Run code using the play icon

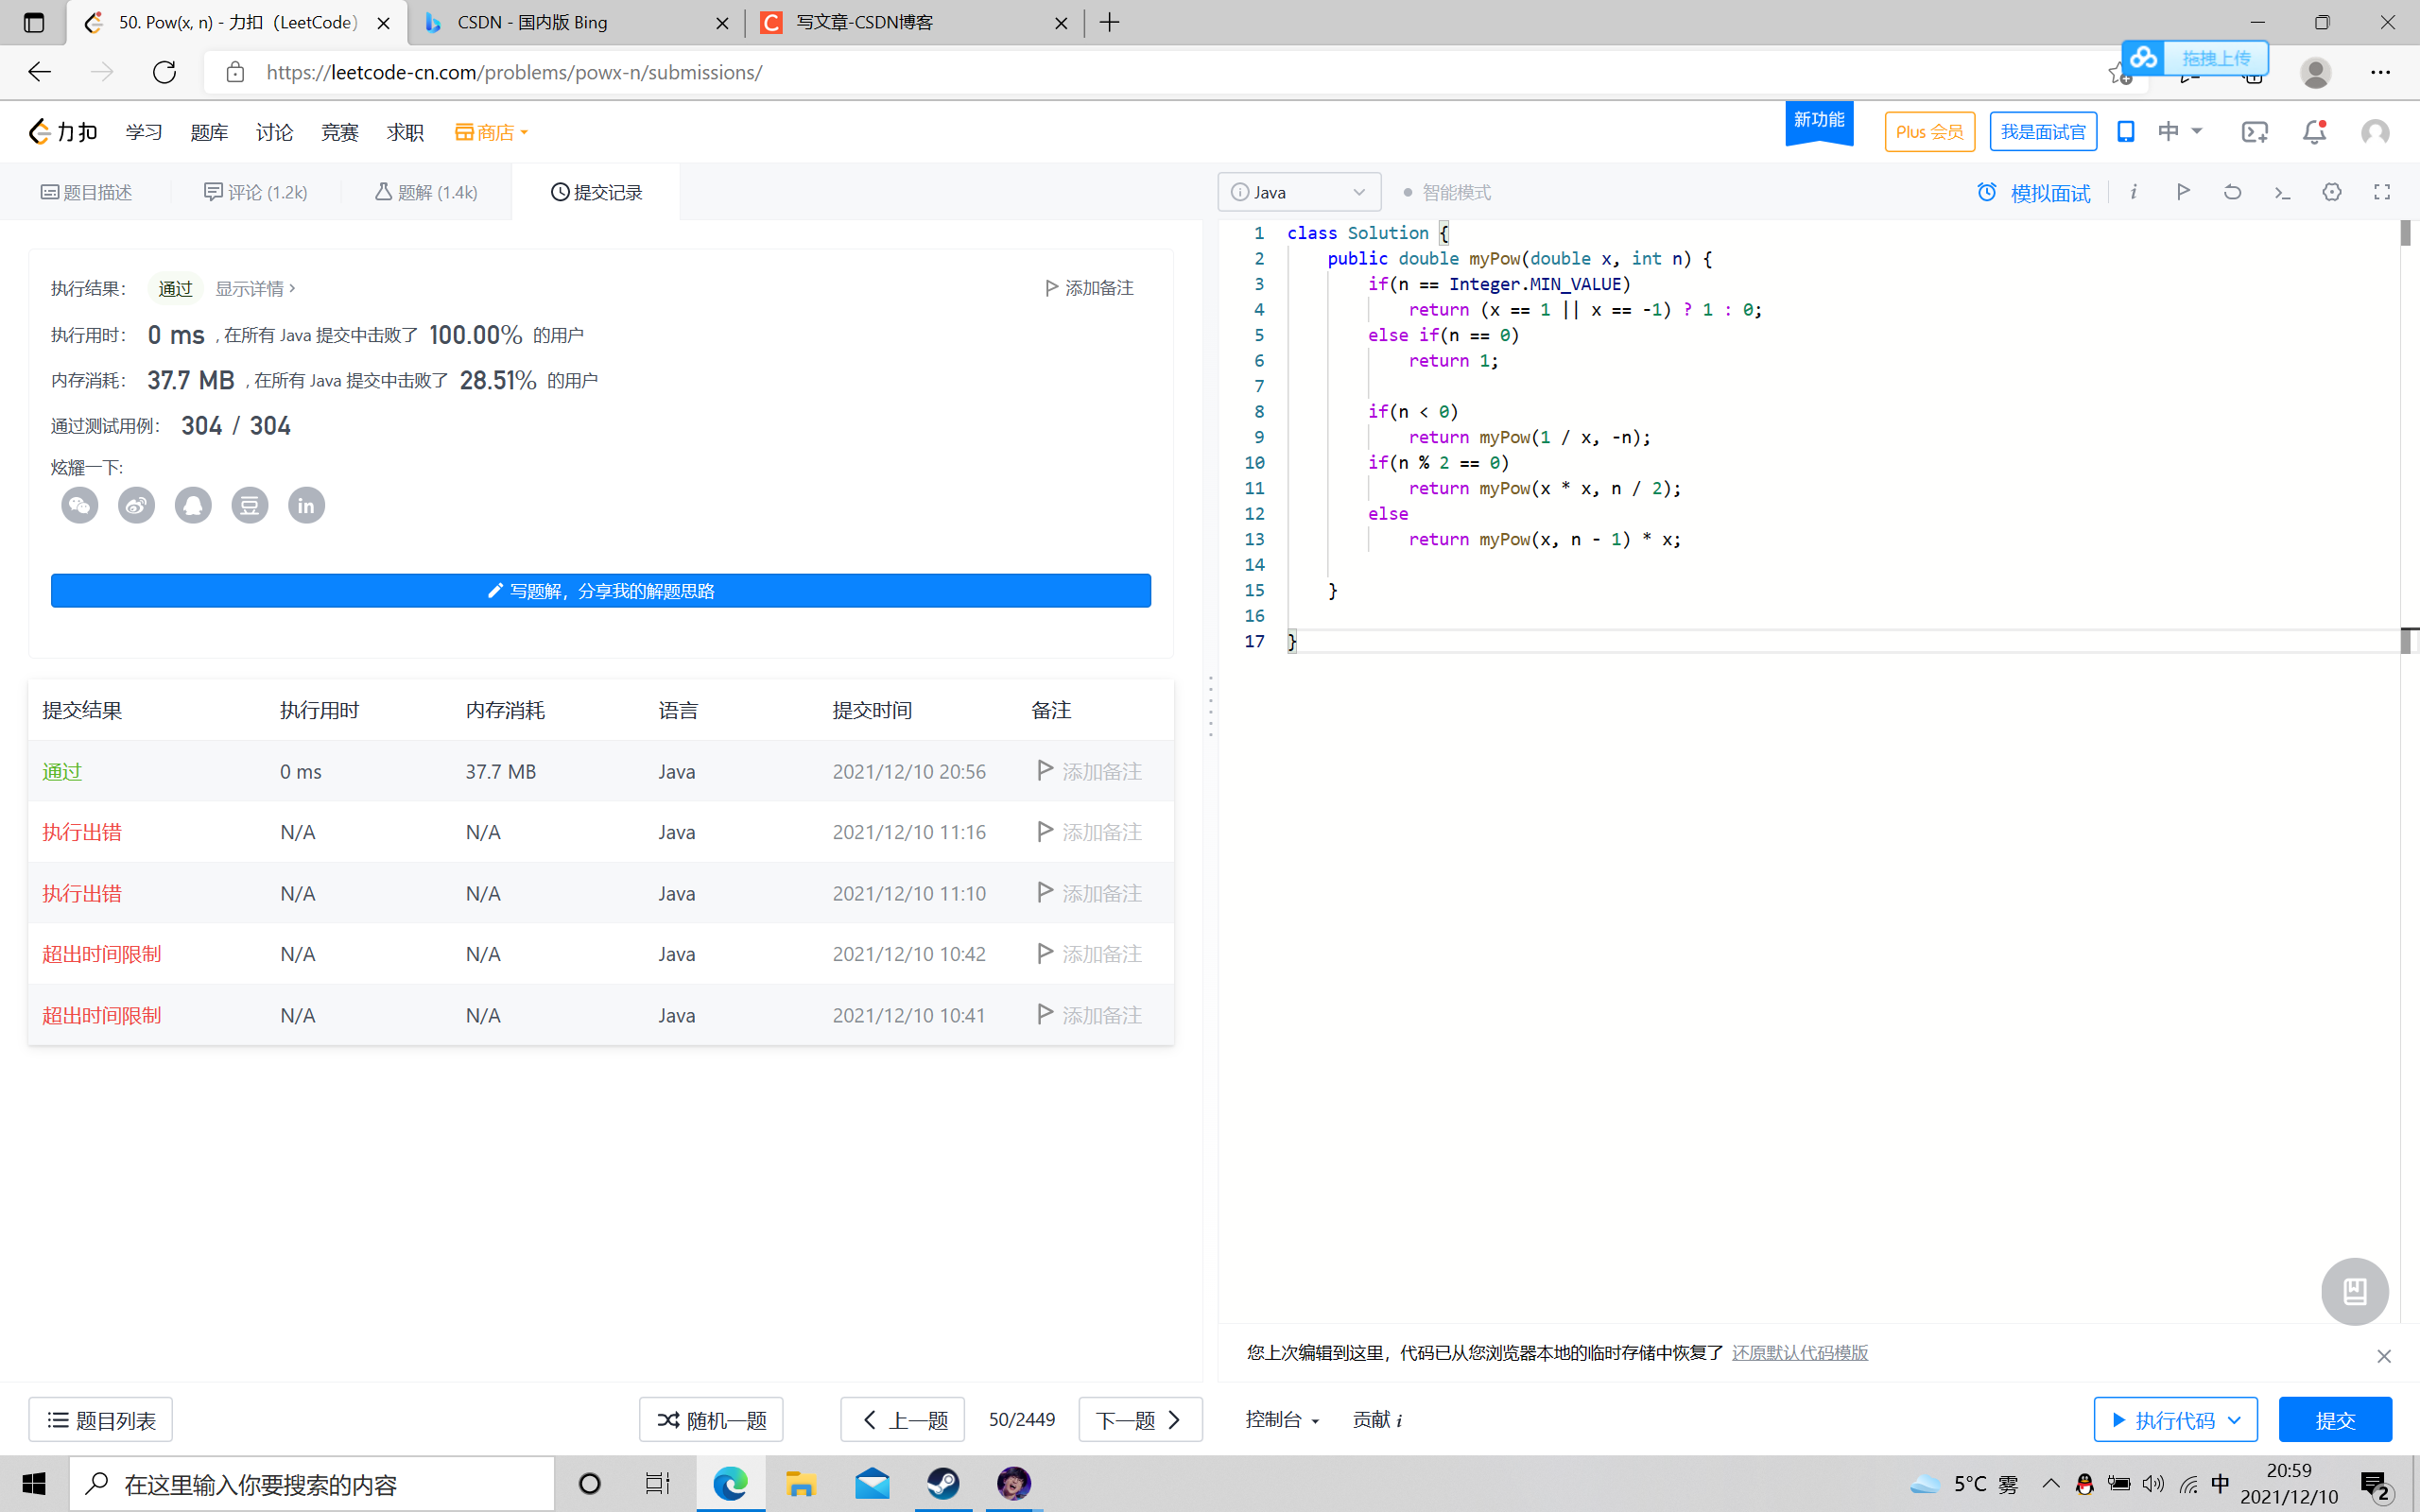coord(2183,192)
